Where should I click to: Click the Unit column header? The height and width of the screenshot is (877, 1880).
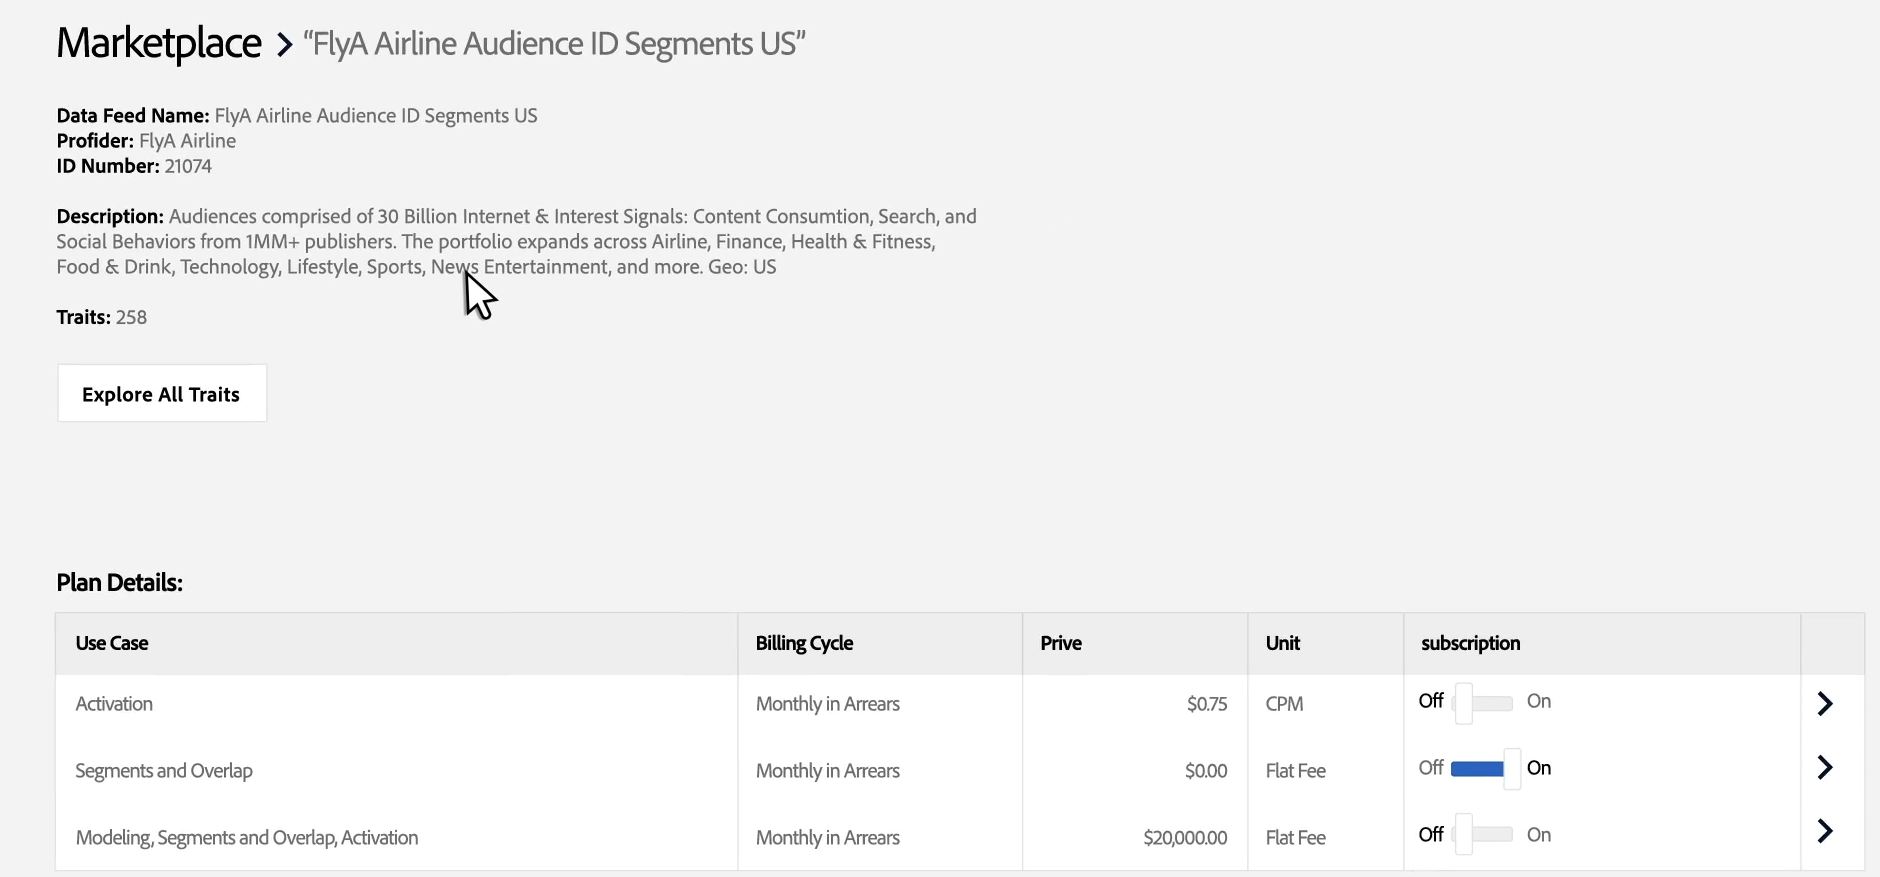tap(1283, 643)
